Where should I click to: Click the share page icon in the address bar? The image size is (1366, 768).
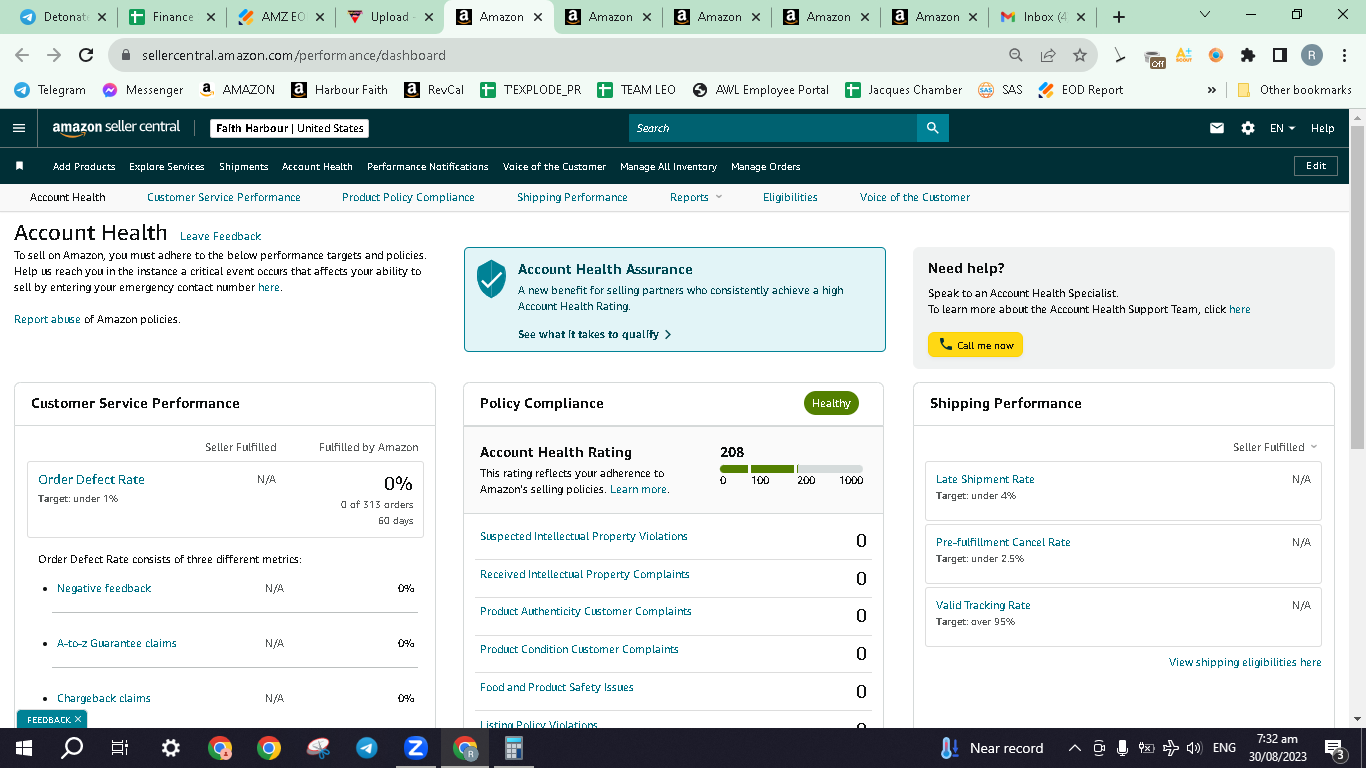pyautogui.click(x=1047, y=55)
